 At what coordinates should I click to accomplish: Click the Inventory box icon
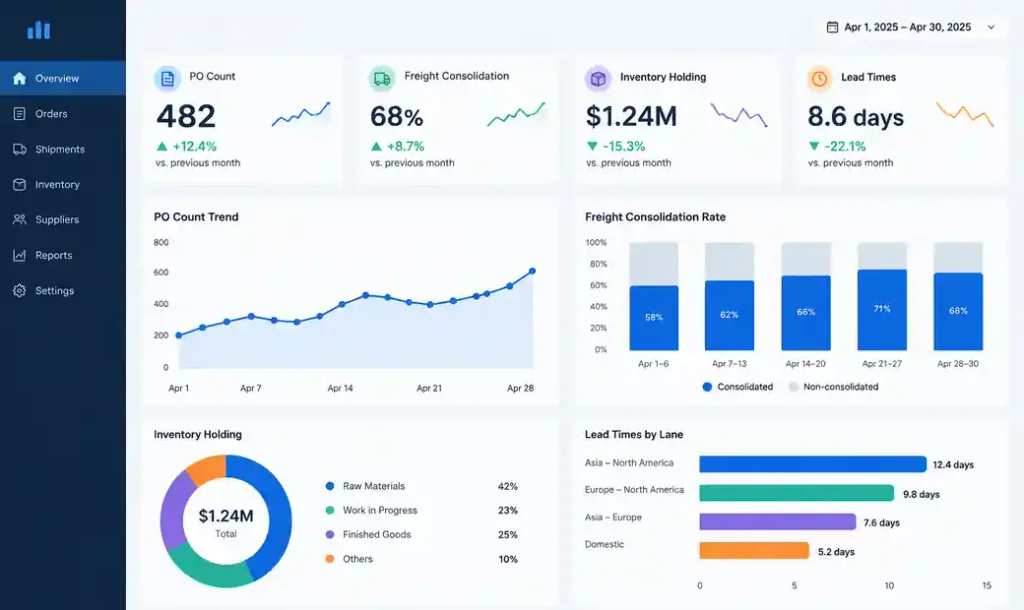20,184
